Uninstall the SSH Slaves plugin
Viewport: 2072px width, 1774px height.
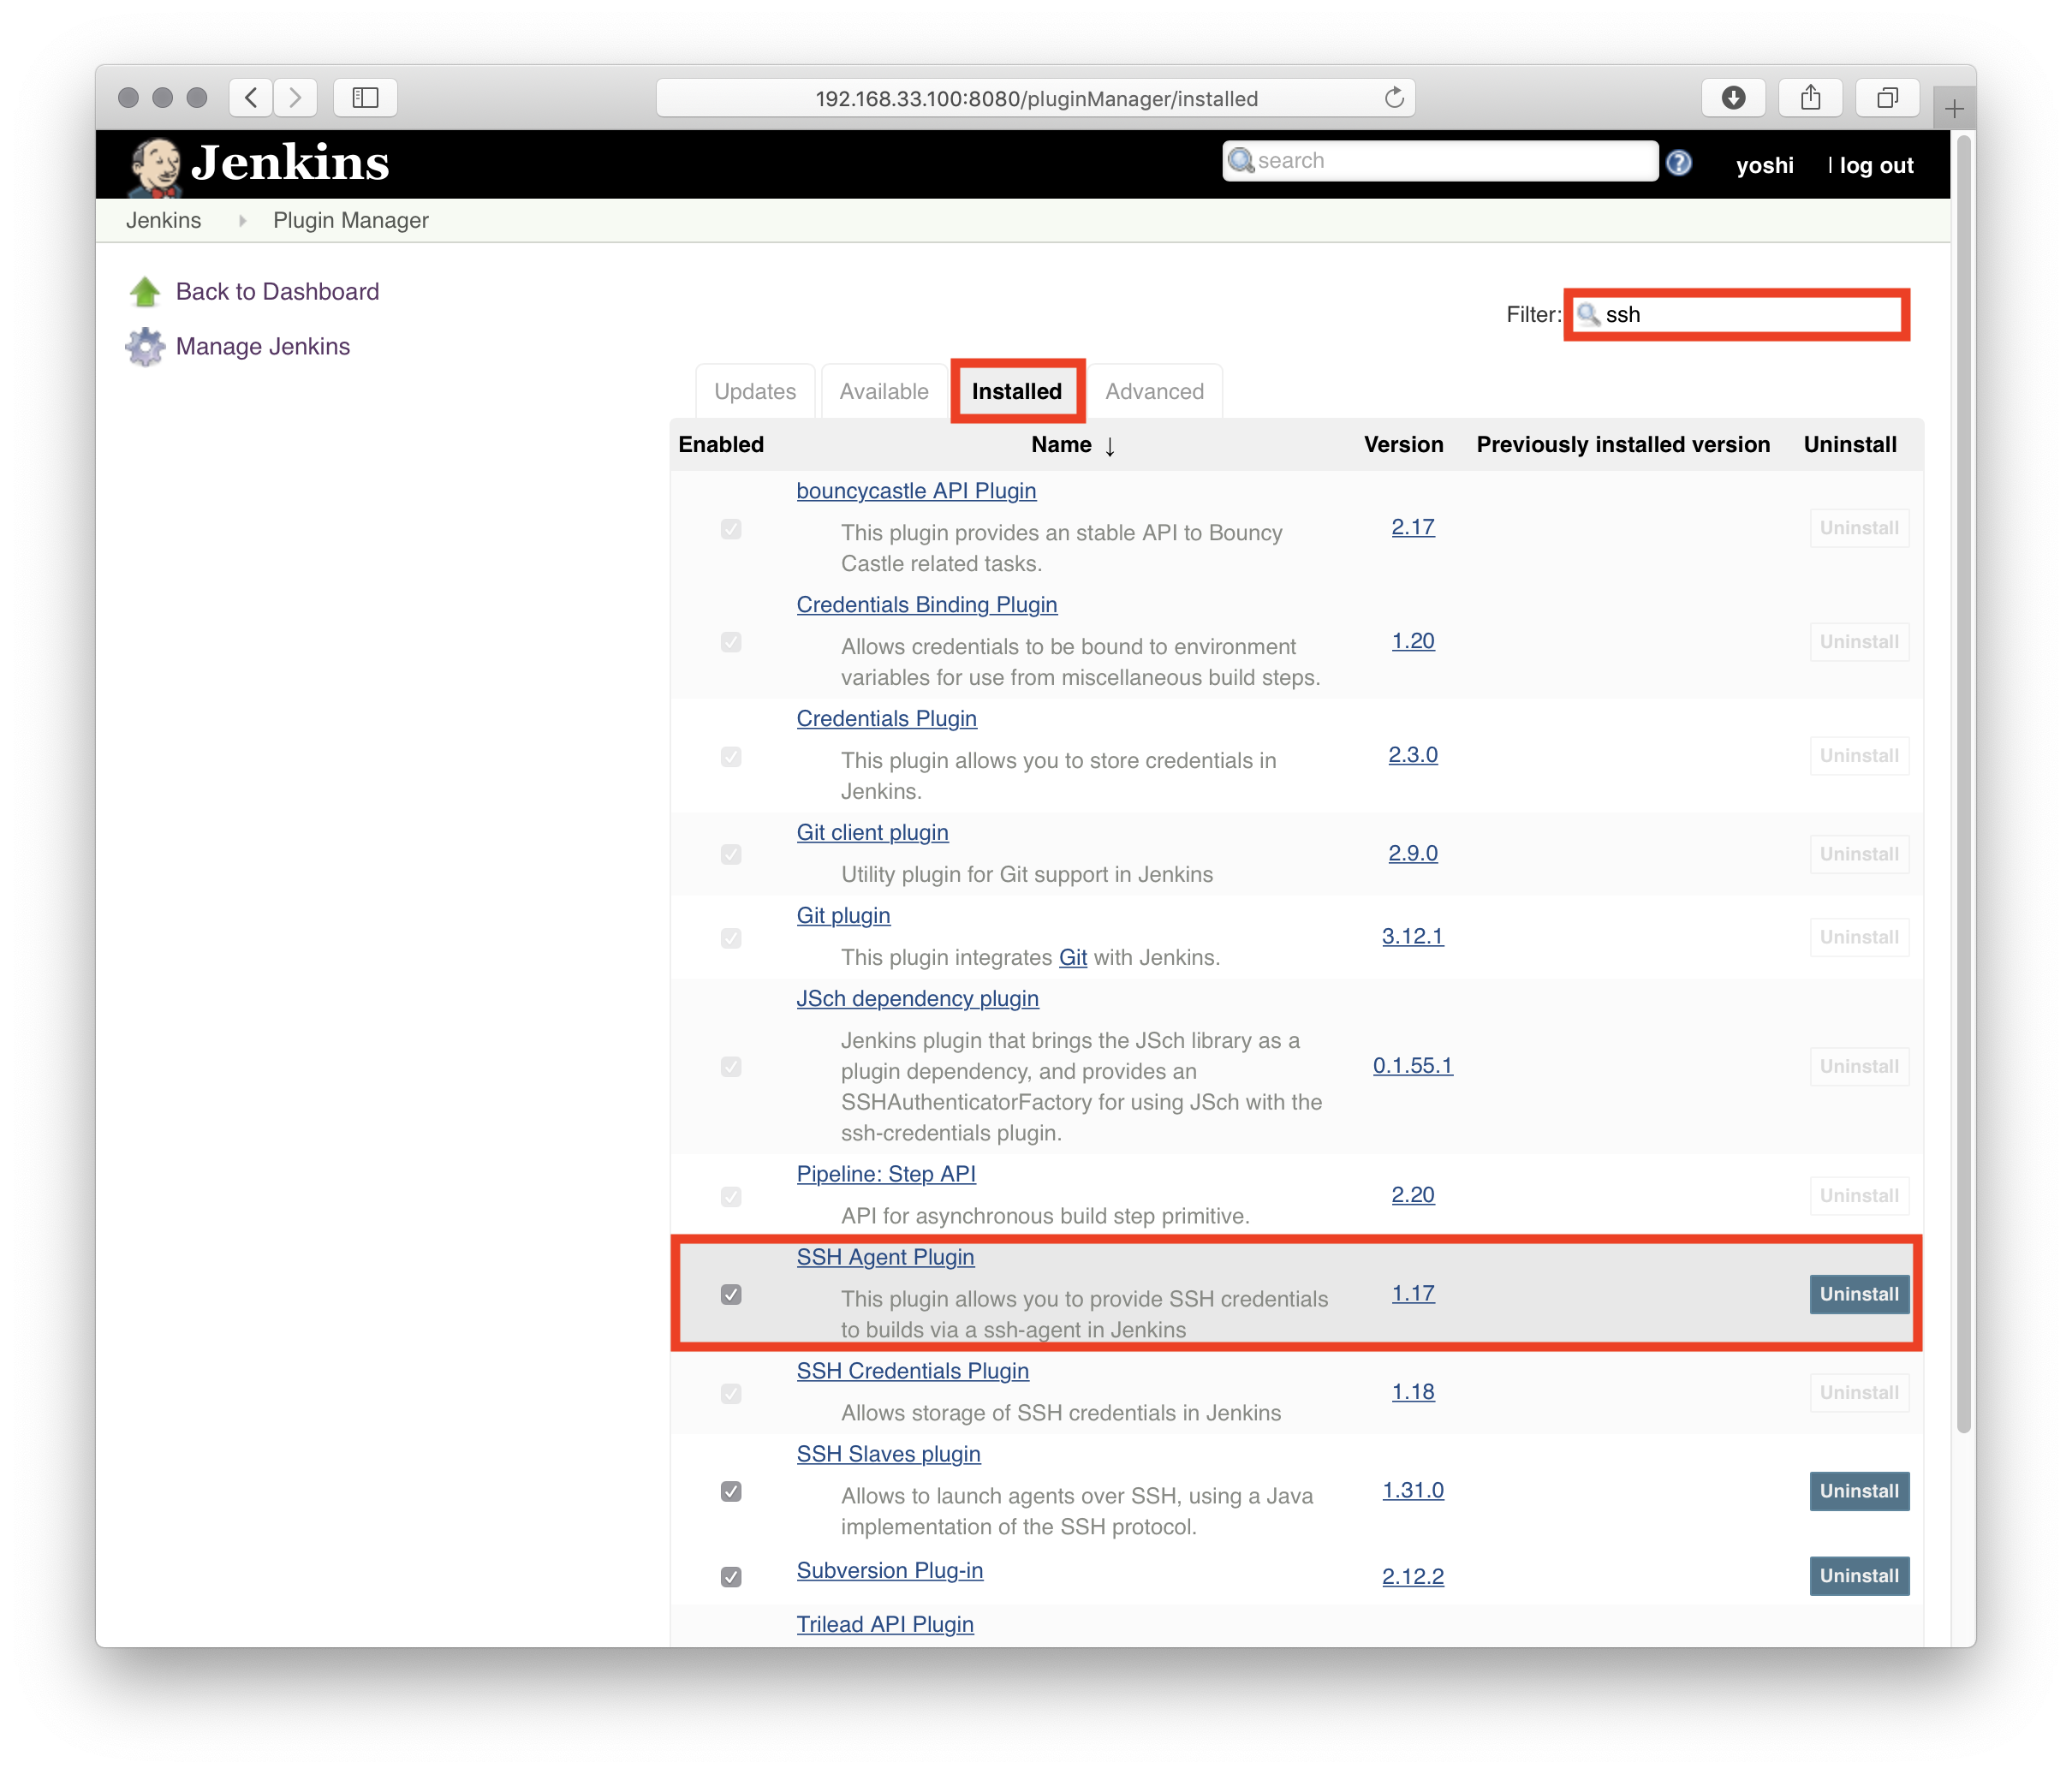coord(1859,1492)
